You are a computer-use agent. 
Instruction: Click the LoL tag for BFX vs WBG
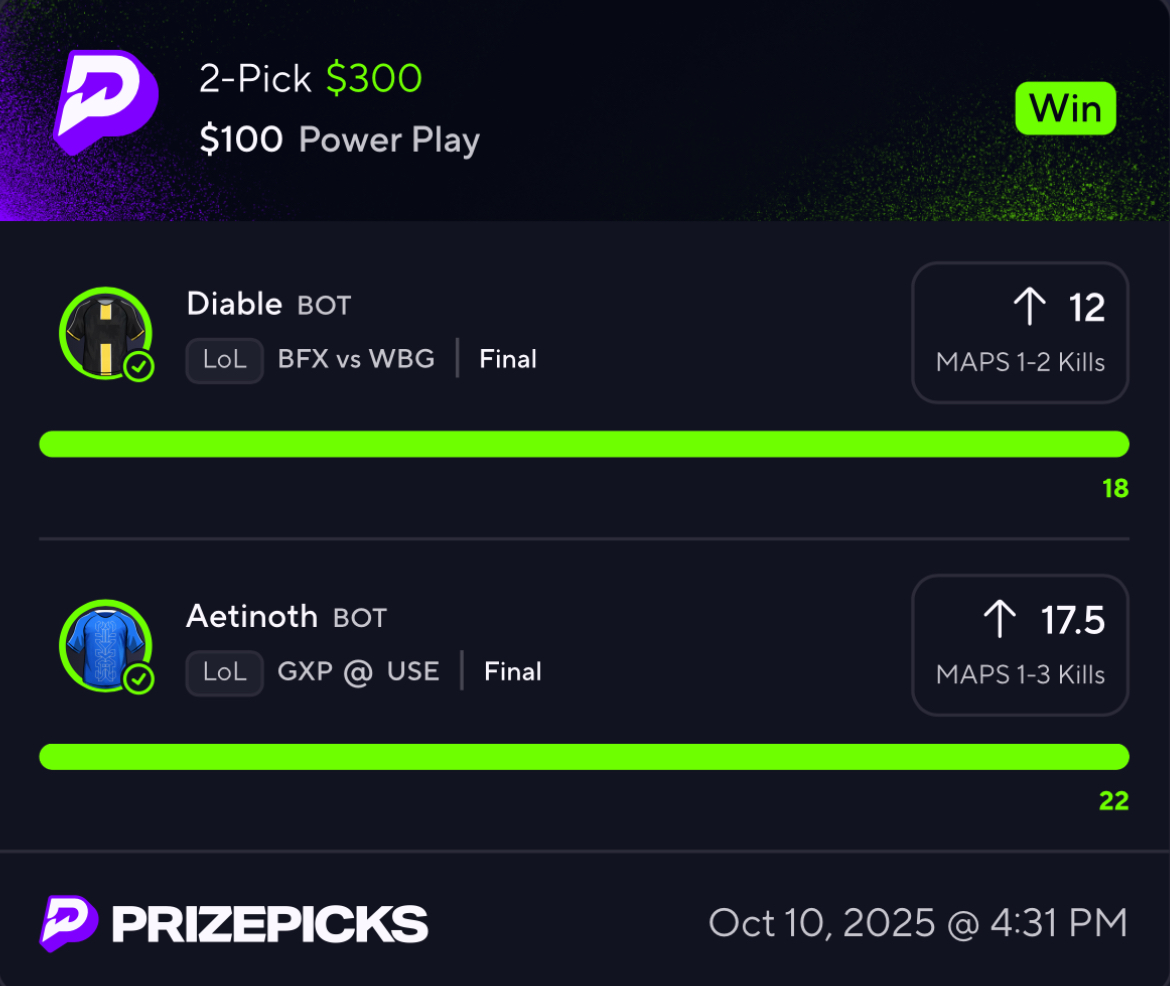point(224,360)
